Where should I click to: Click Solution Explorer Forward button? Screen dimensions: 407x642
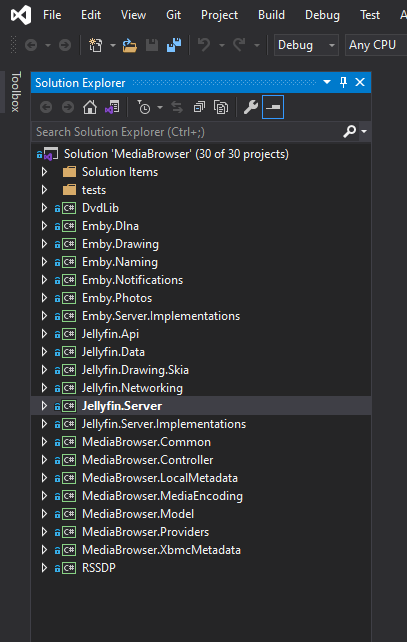[x=68, y=108]
